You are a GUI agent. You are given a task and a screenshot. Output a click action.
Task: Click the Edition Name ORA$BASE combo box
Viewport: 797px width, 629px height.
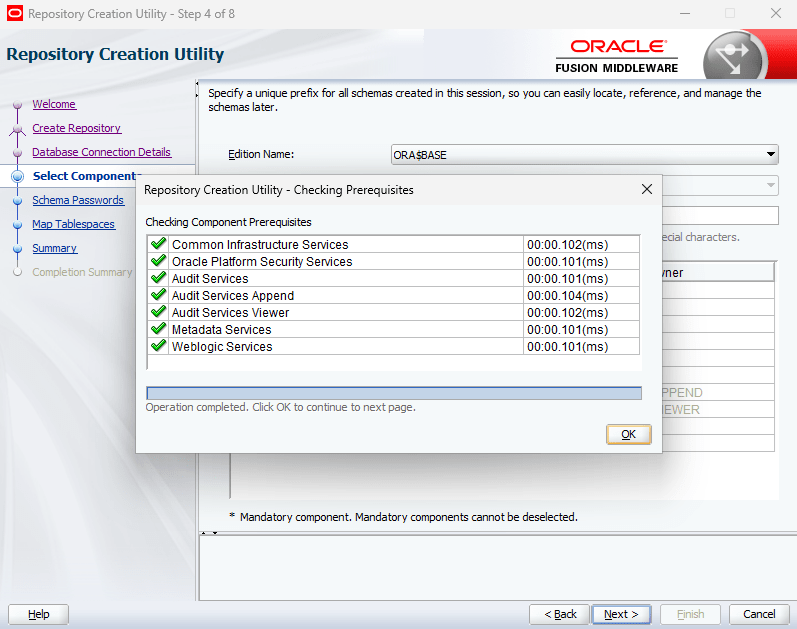click(x=585, y=155)
